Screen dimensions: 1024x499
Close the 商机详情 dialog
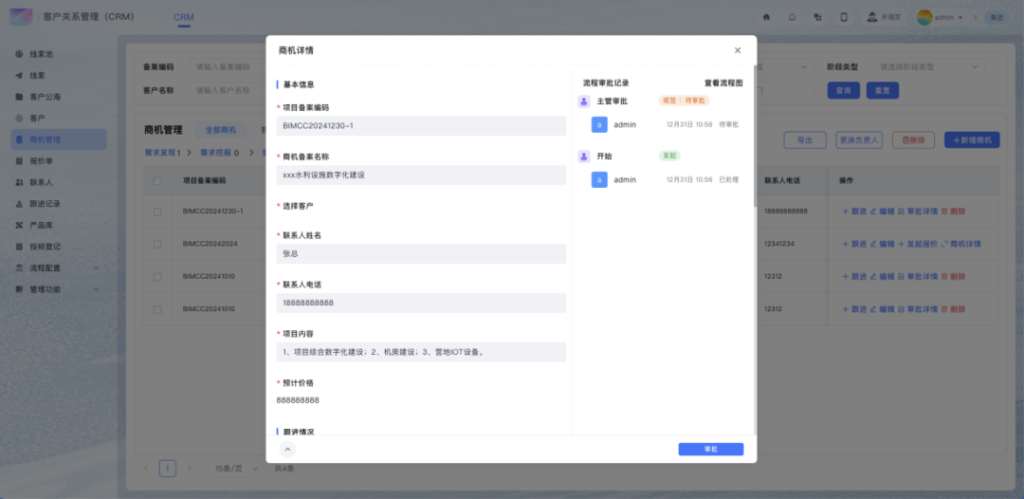(x=737, y=50)
